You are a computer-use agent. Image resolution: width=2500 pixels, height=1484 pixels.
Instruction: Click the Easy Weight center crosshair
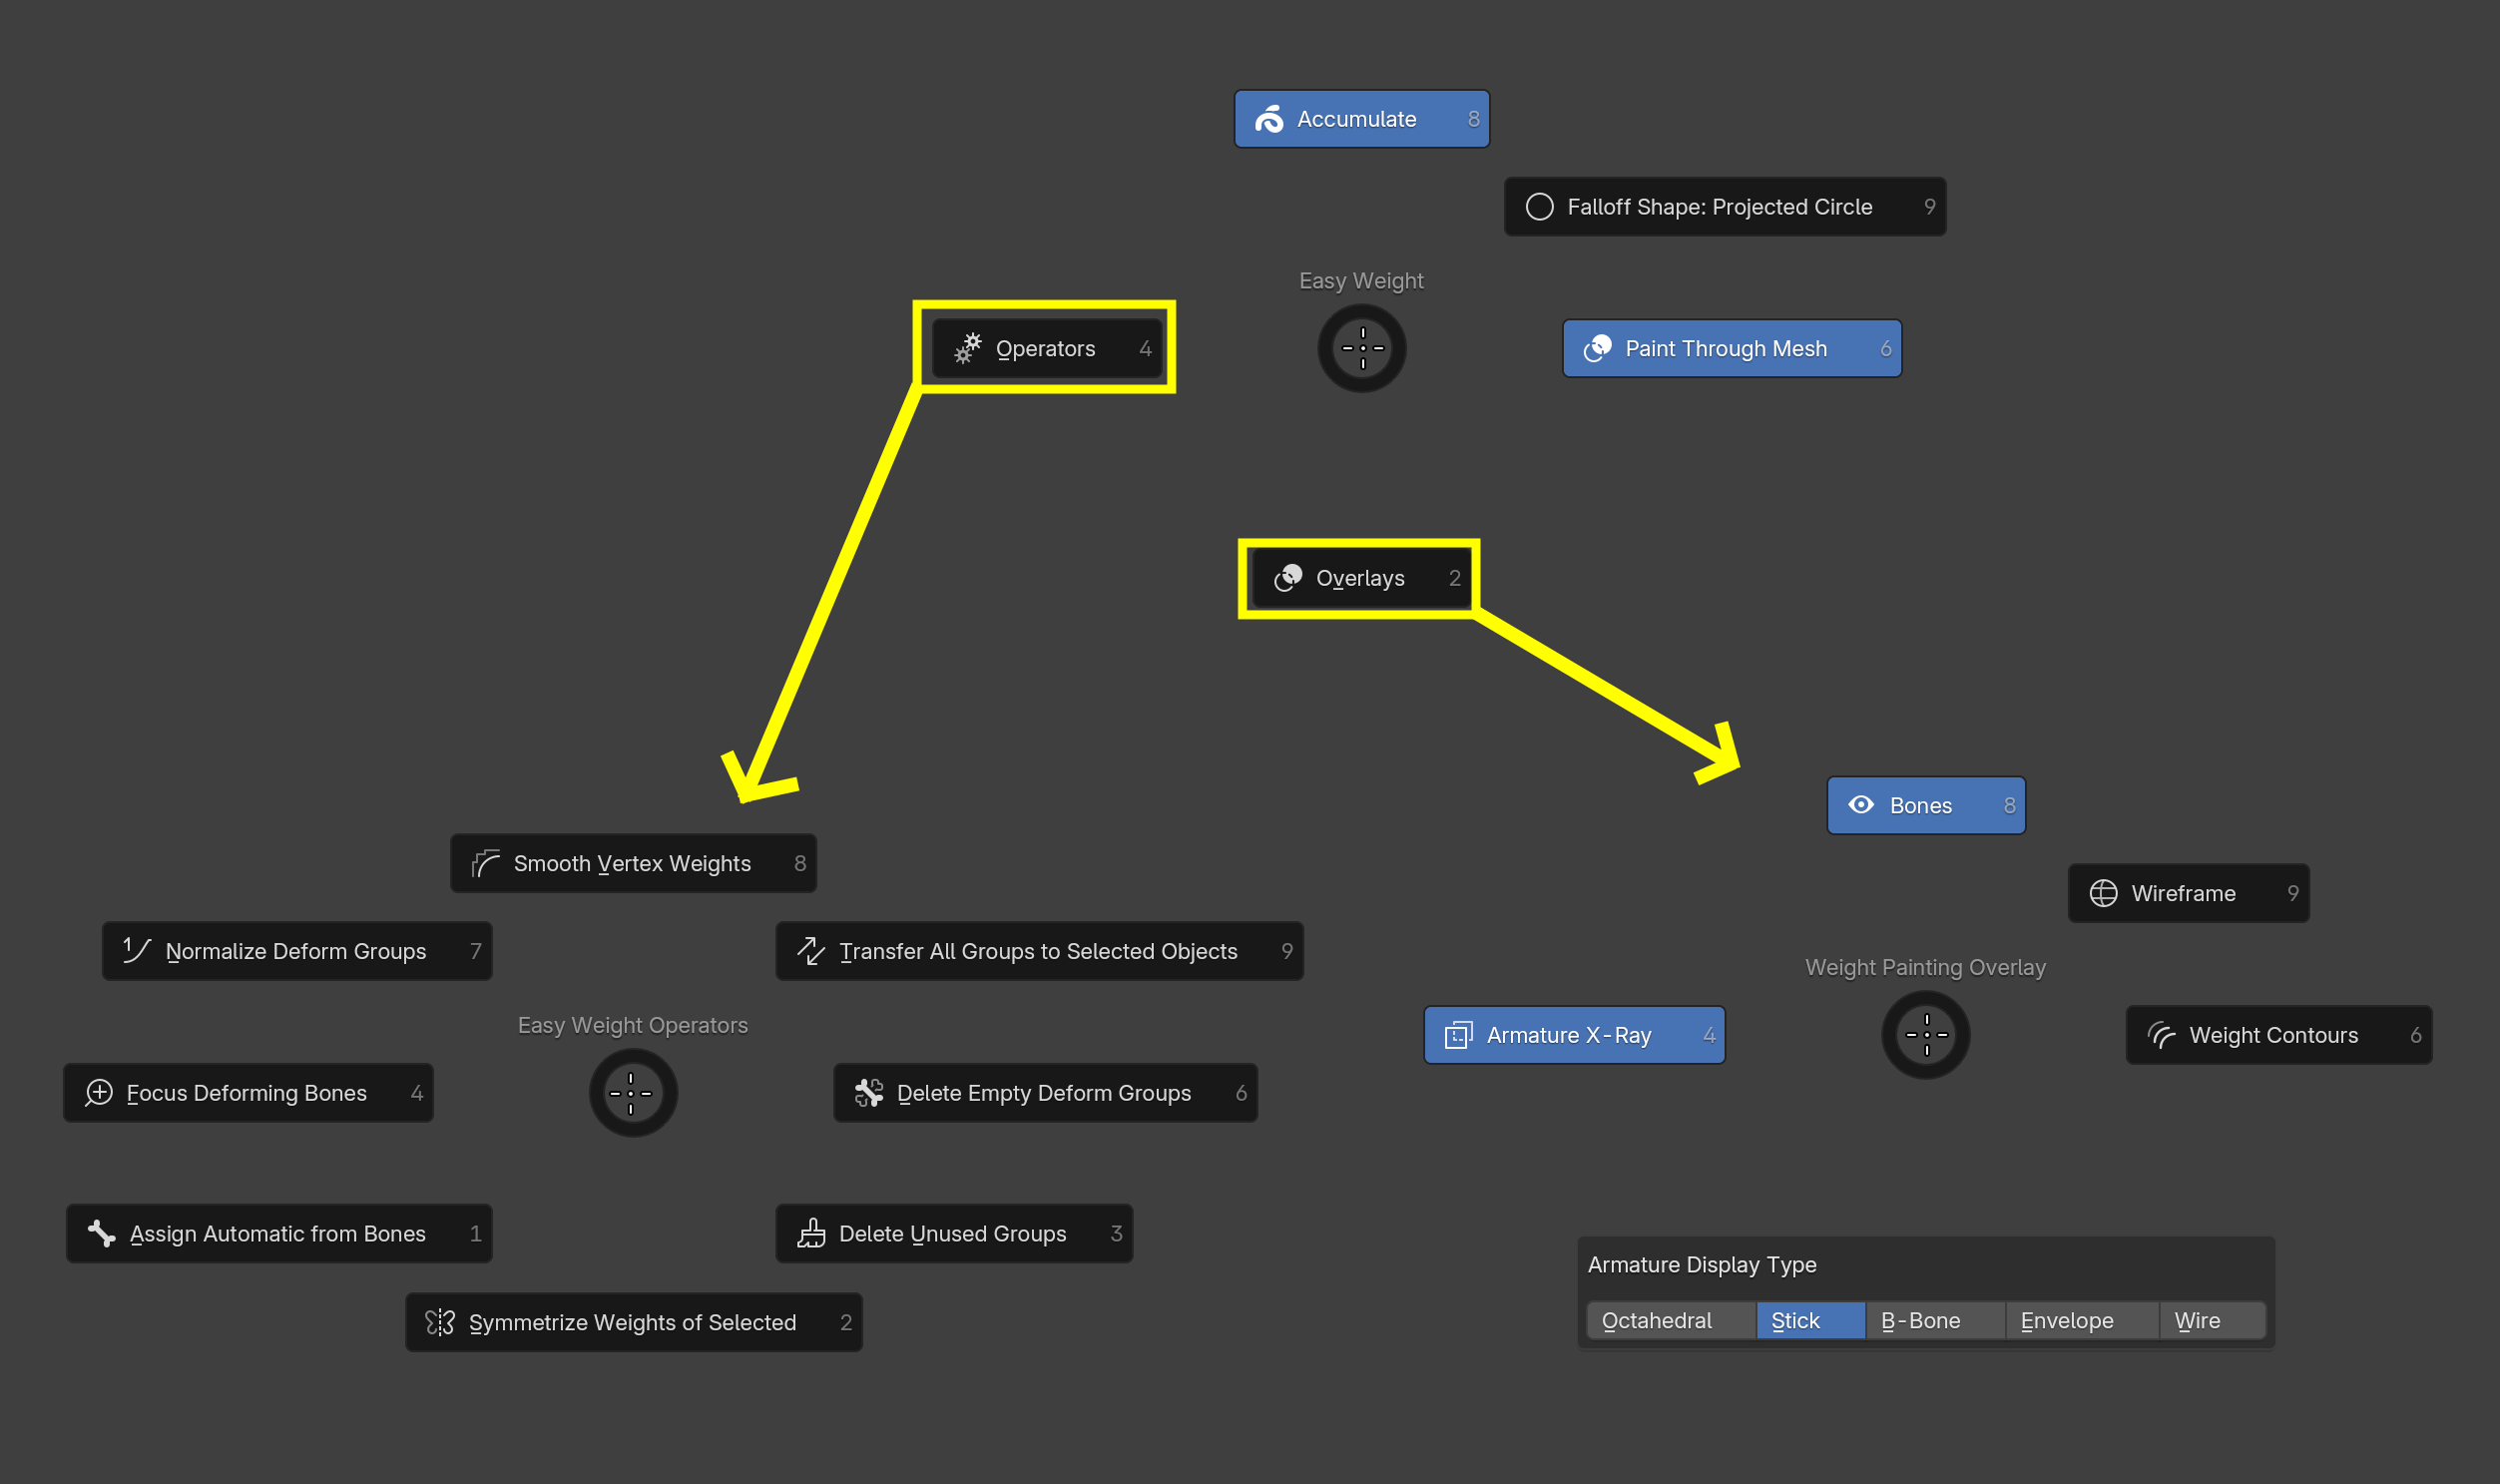1360,346
